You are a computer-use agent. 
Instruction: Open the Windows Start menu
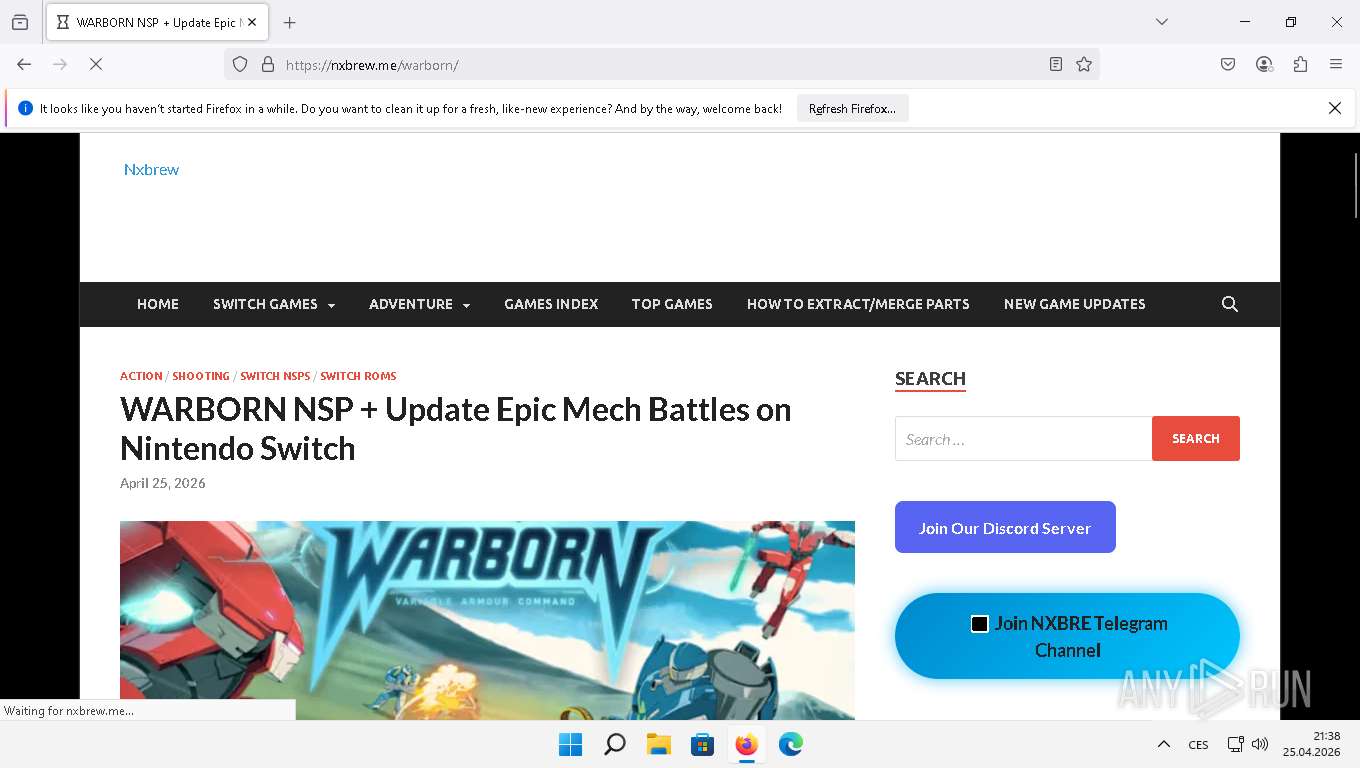click(x=571, y=744)
